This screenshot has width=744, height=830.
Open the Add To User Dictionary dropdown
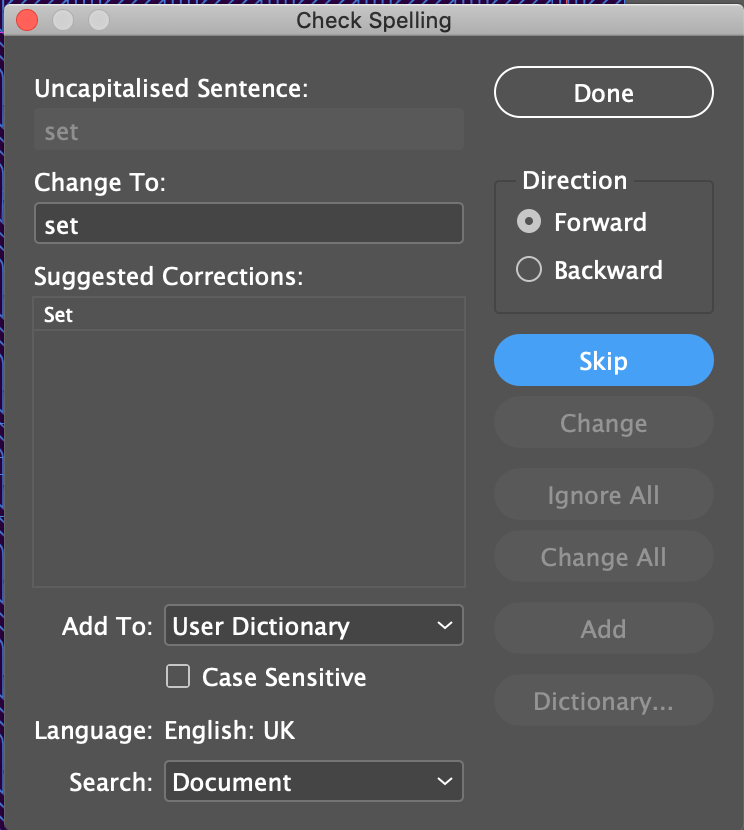point(313,627)
